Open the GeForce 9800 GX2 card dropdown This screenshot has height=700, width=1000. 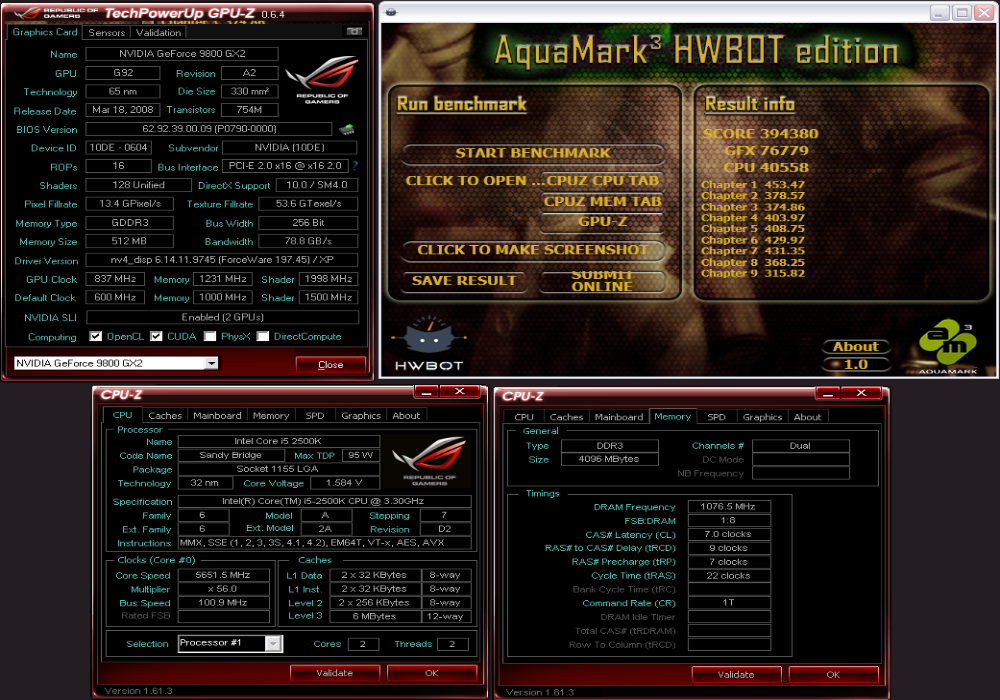tap(211, 363)
